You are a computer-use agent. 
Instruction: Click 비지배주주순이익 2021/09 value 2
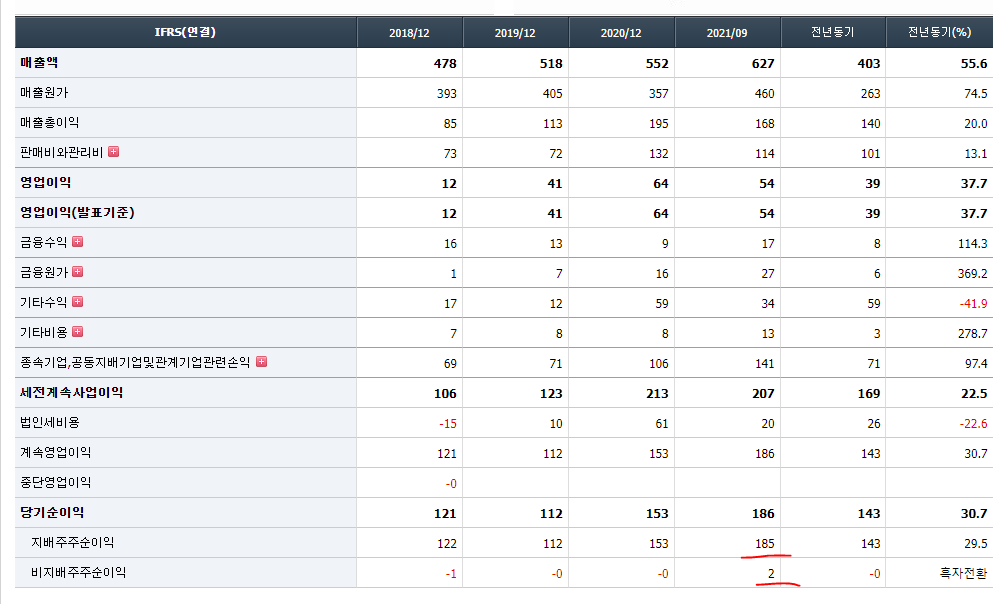[x=771, y=573]
